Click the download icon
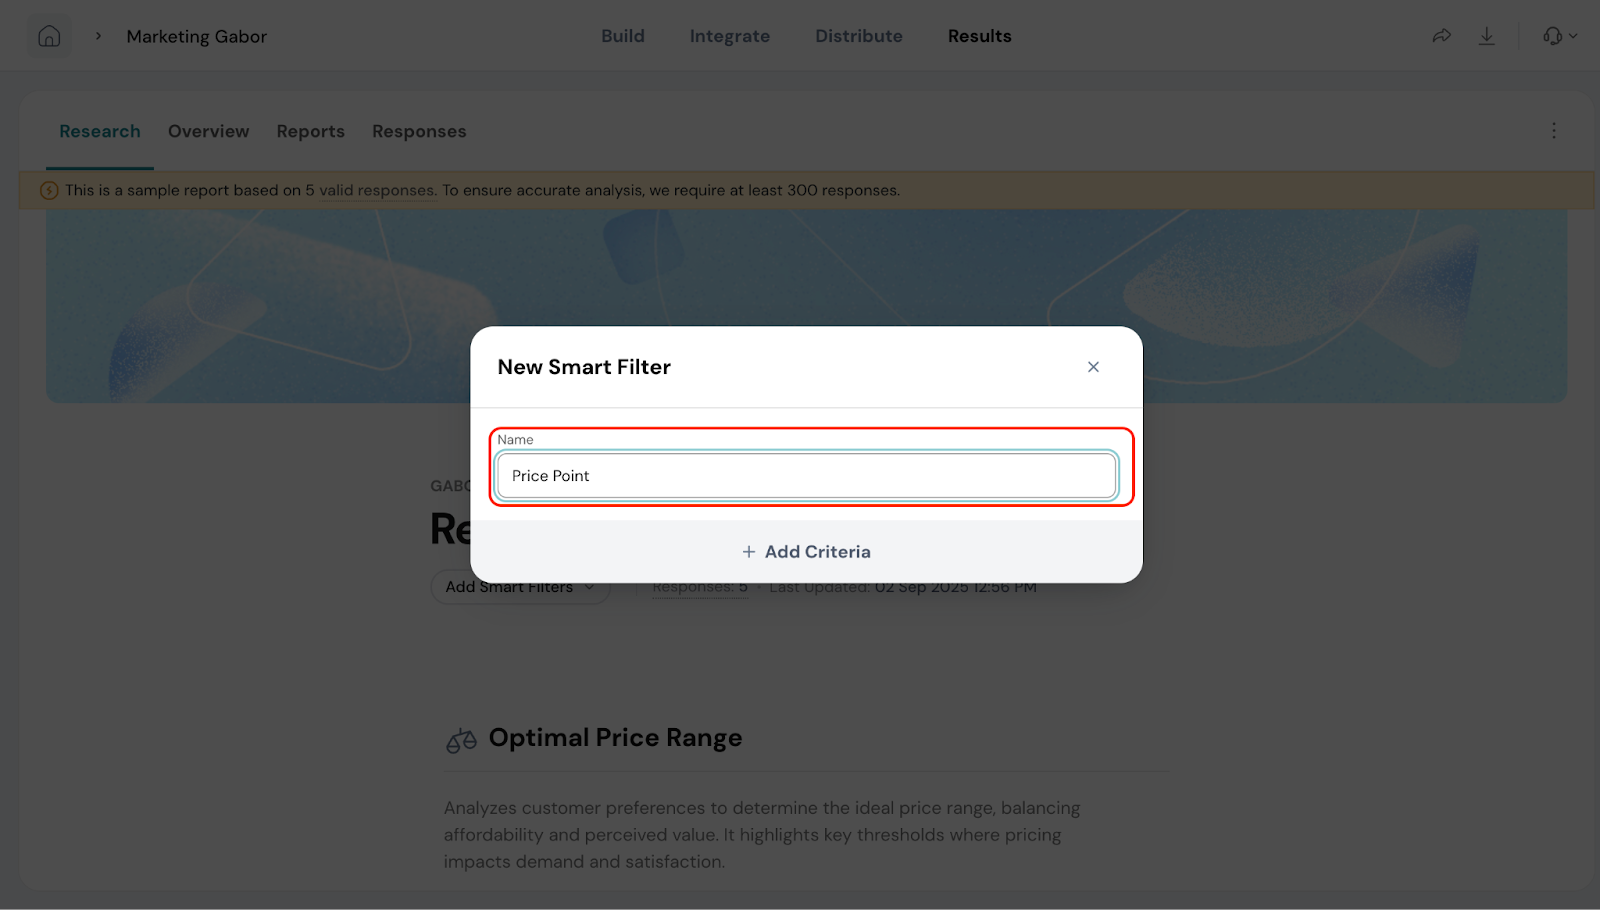Screen dimensions: 1600x910 click(x=1487, y=36)
